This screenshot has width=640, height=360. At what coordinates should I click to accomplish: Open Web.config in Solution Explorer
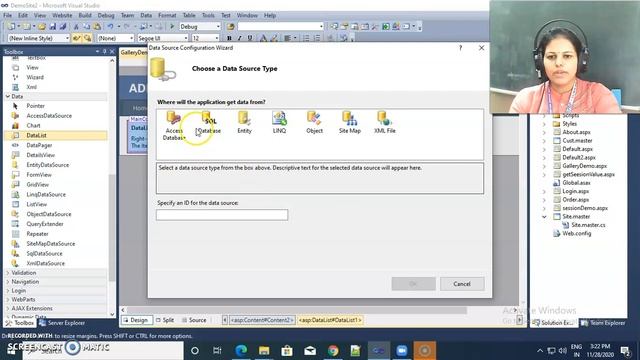(576, 233)
